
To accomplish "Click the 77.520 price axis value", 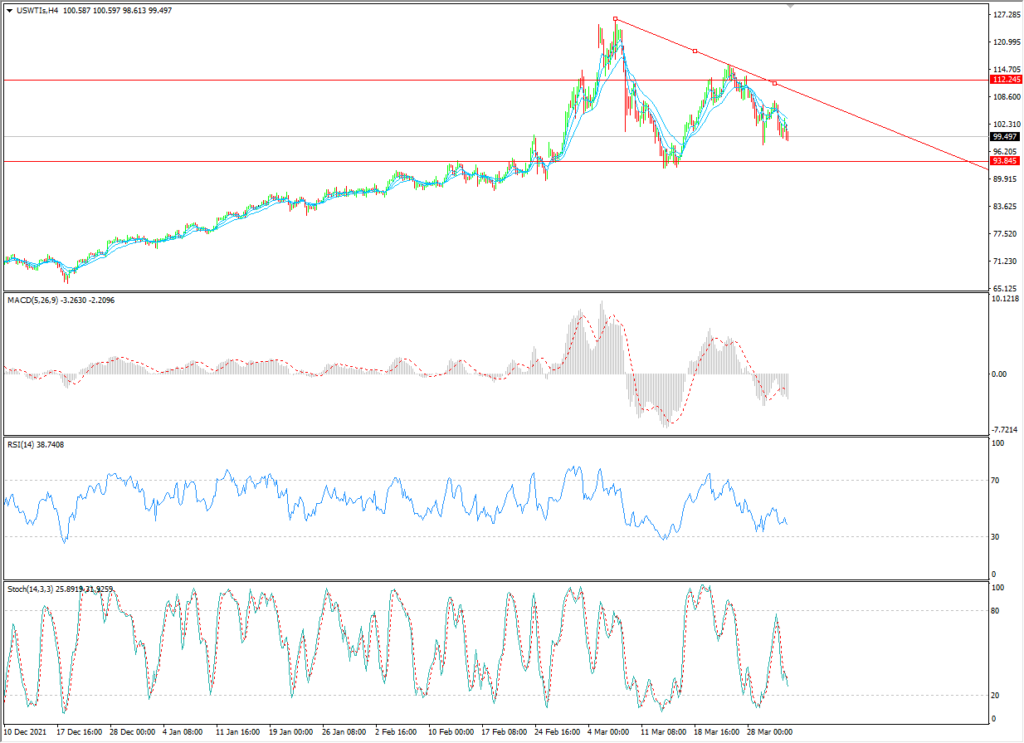I will click(1006, 234).
